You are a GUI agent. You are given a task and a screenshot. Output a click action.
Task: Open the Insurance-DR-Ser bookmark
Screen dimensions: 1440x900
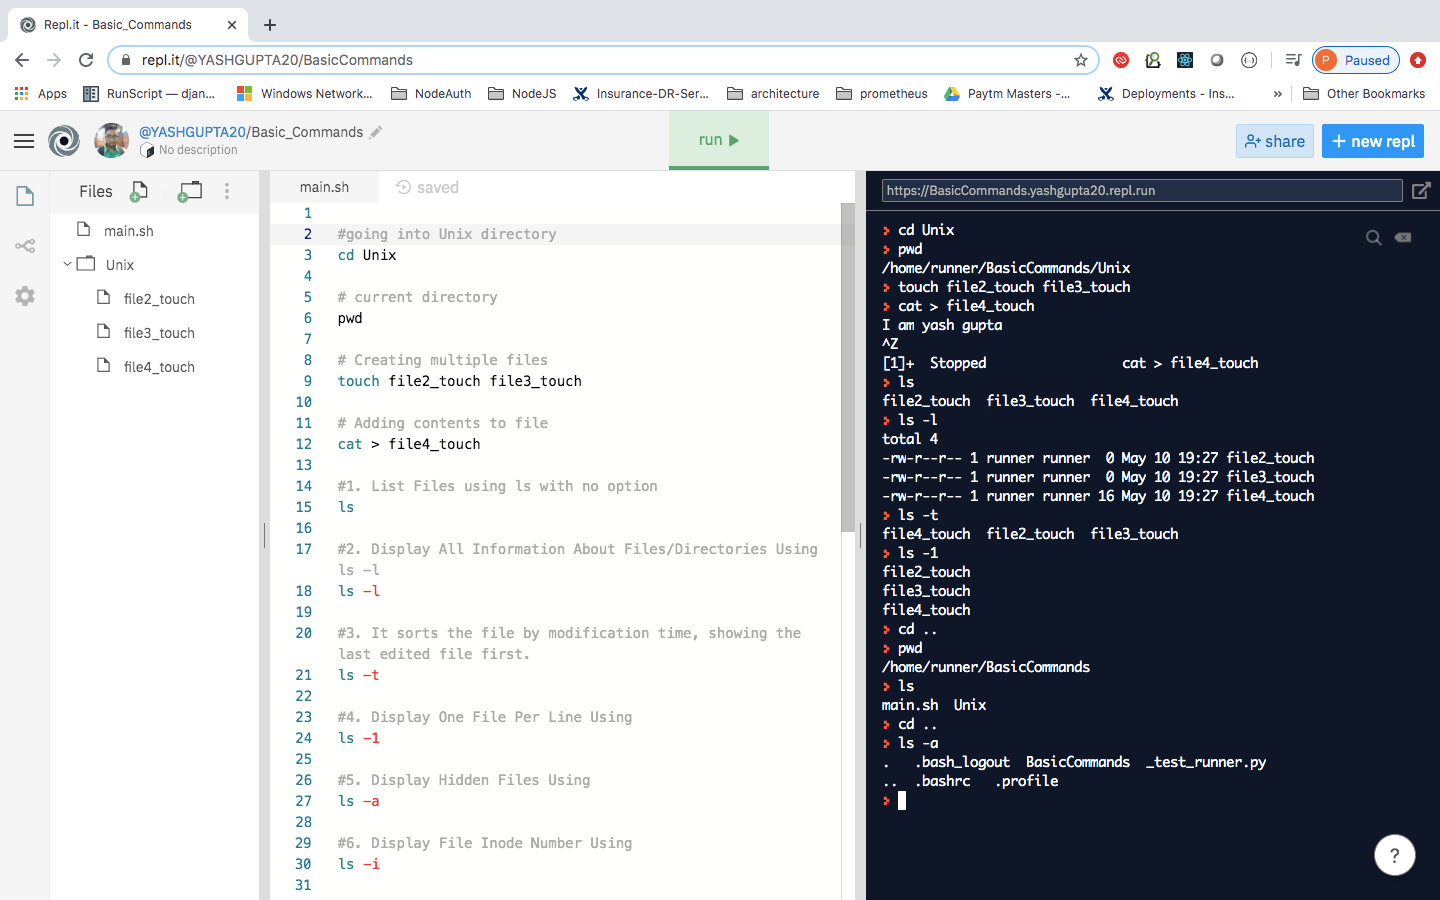tap(641, 93)
